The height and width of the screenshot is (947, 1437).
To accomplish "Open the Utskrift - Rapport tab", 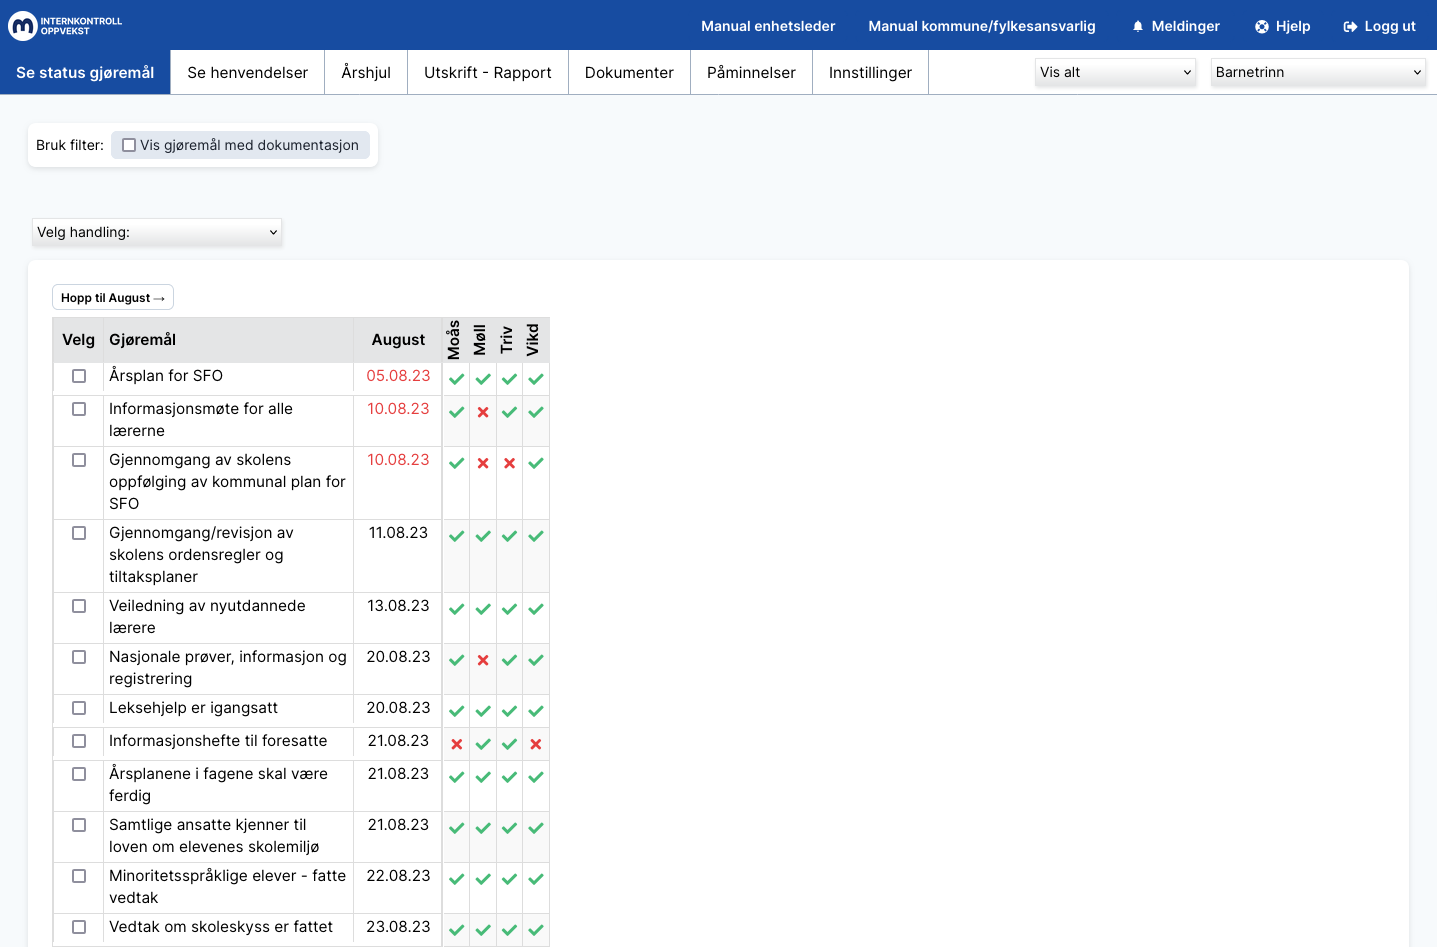I will 488,72.
